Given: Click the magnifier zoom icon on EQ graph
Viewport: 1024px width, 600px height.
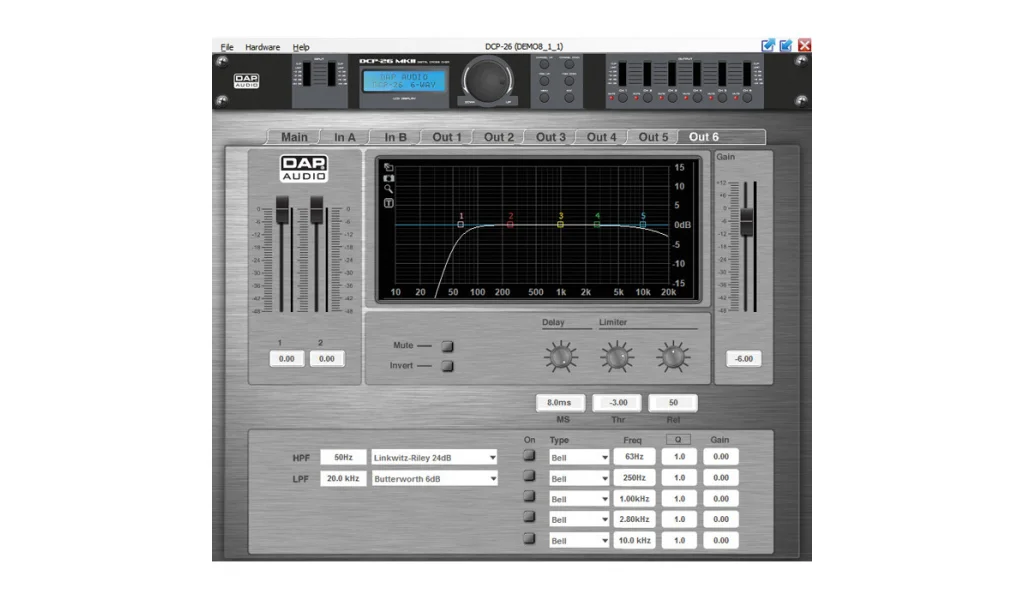Looking at the screenshot, I should (x=389, y=189).
